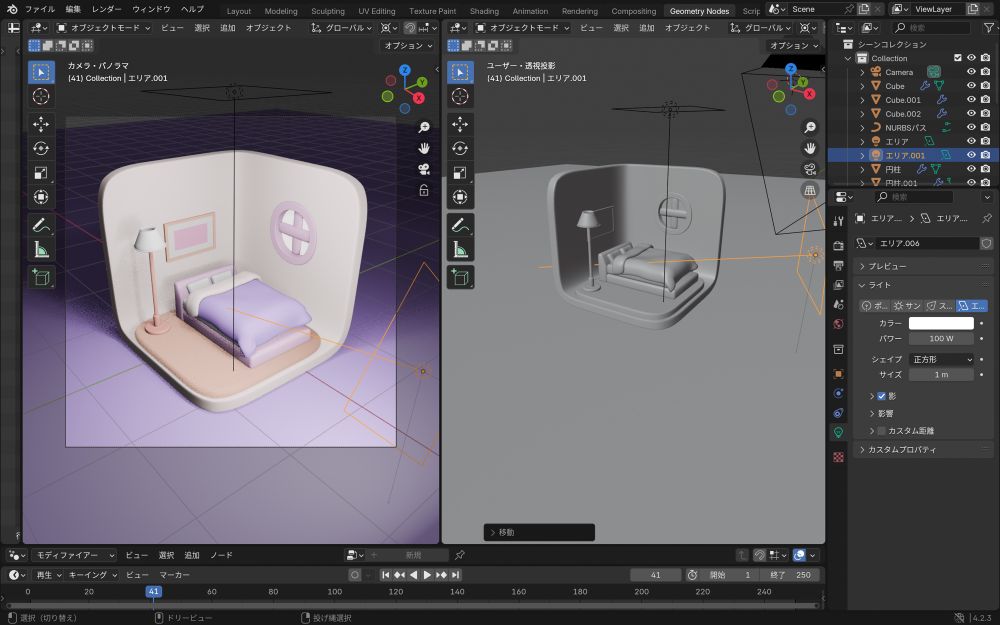Open the Texture properties checker icon
The image size is (1000, 625).
(839, 457)
